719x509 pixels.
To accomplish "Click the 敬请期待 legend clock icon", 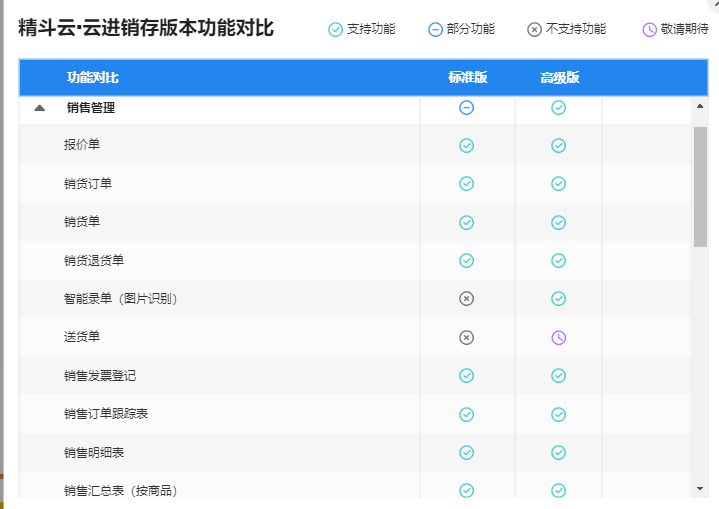I will [x=649, y=30].
